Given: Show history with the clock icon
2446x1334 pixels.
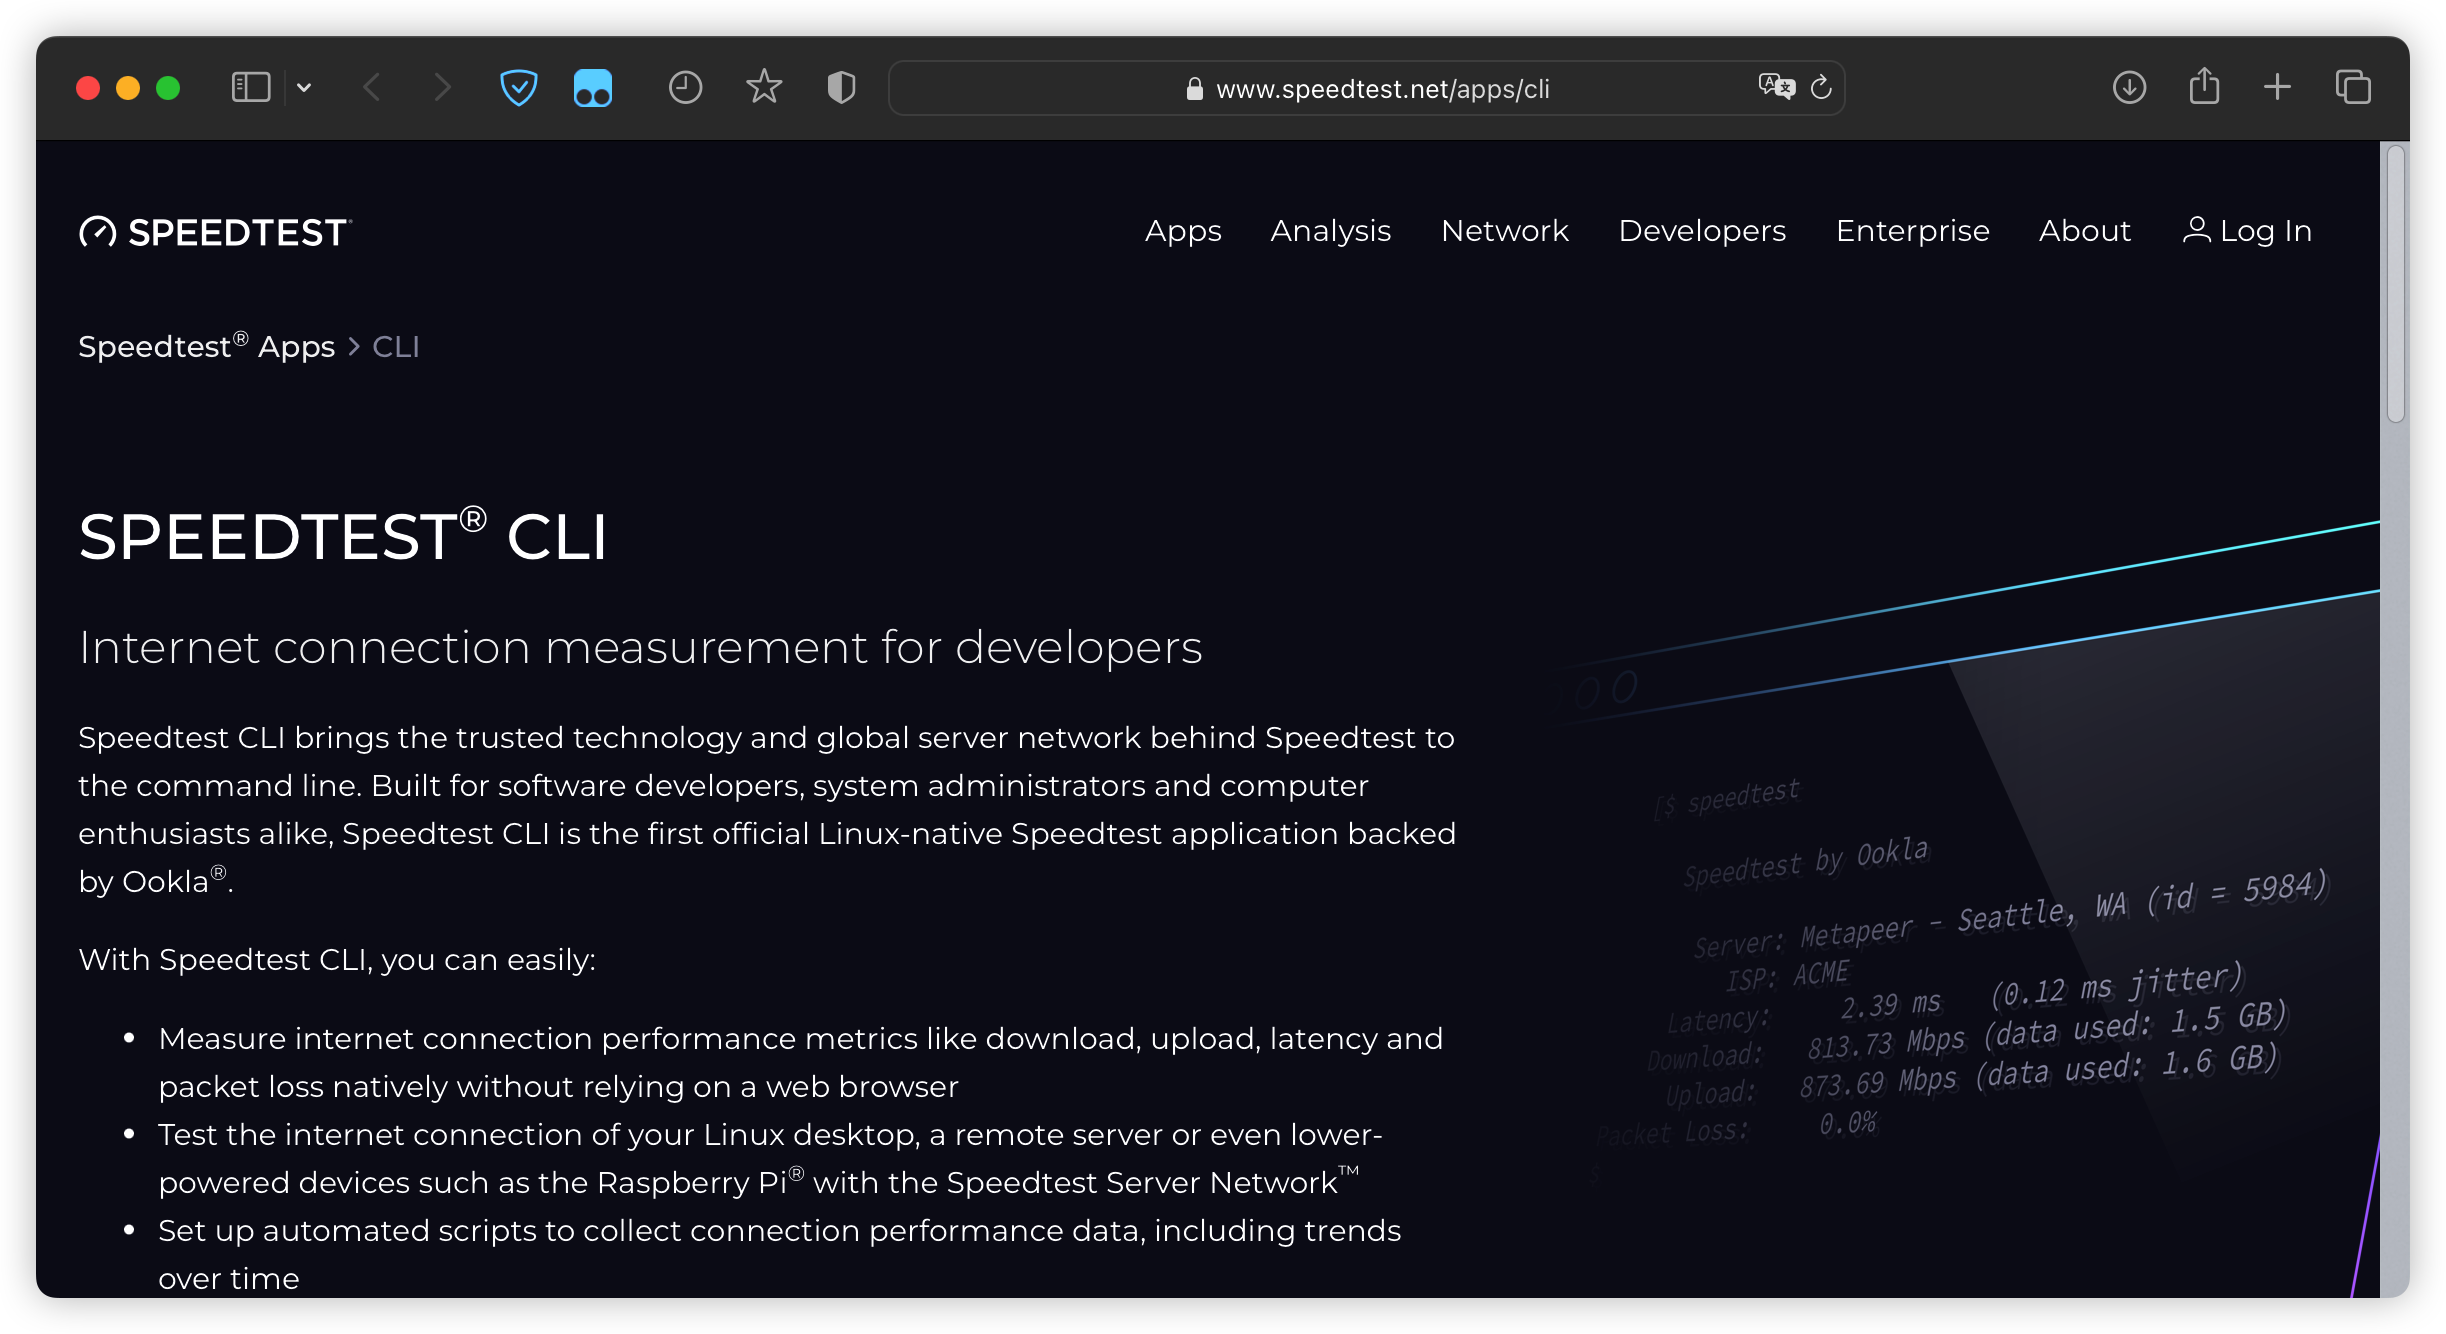Looking at the screenshot, I should [x=685, y=88].
